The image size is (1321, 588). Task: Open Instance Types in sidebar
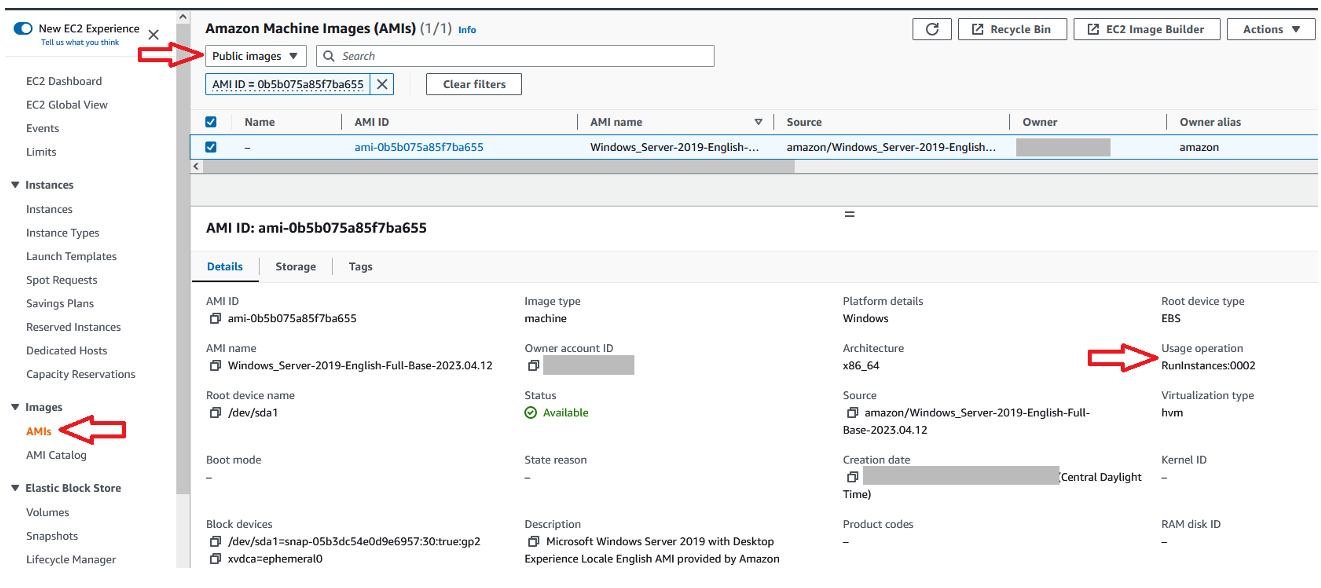[63, 233]
